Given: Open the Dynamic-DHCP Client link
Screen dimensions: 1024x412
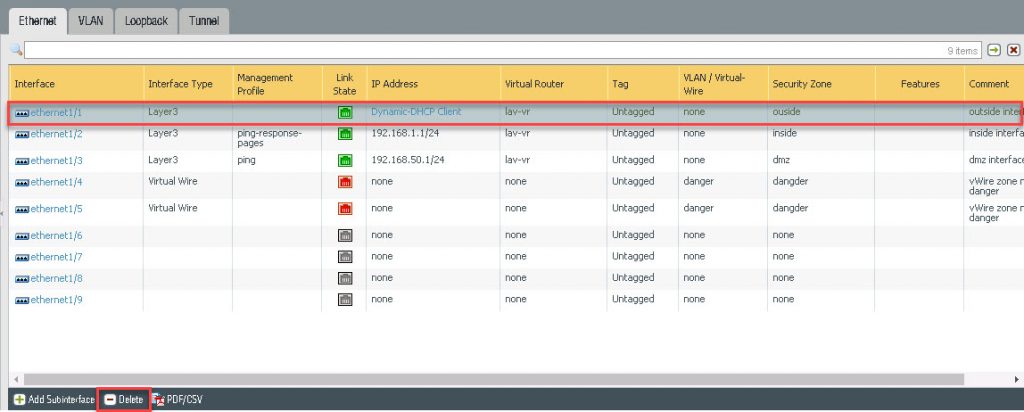Looking at the screenshot, I should (x=416, y=112).
